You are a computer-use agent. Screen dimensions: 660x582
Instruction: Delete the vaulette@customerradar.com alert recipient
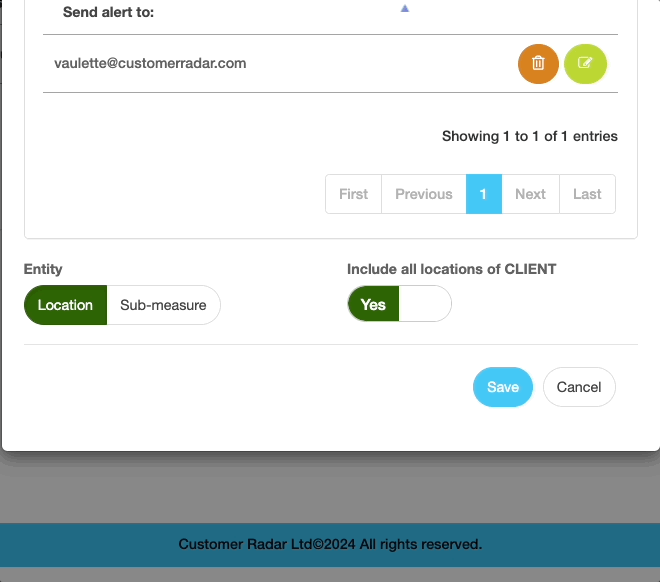point(538,64)
